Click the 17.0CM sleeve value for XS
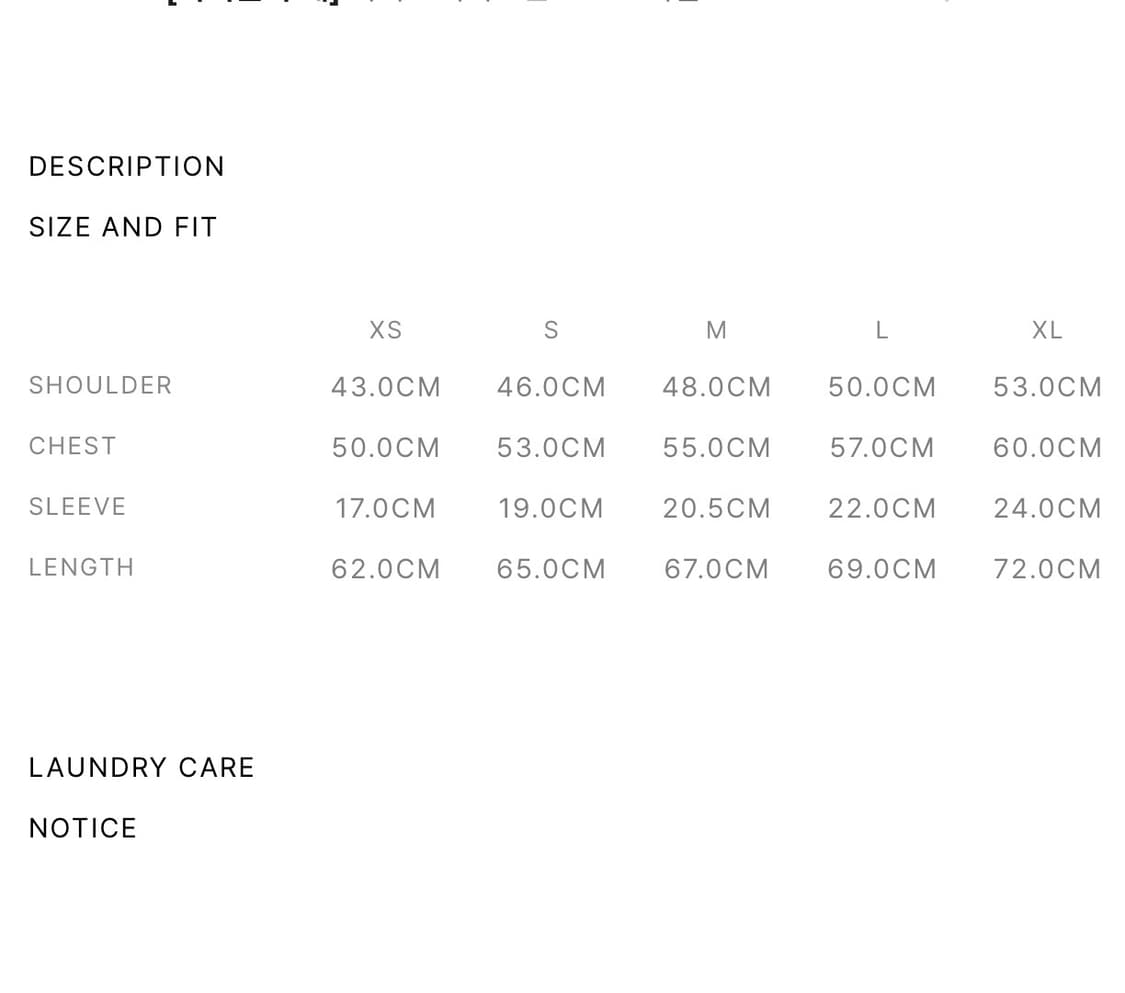This screenshot has height=993, width=1125. (386, 509)
